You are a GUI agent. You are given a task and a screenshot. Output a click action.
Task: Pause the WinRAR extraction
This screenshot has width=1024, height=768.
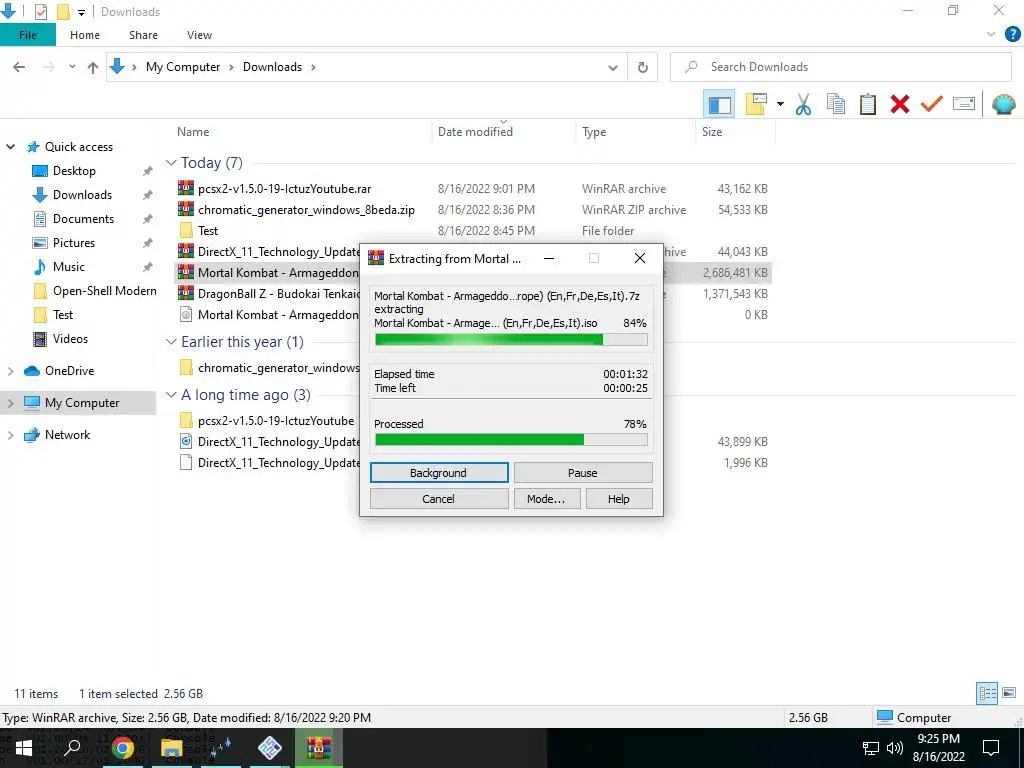[583, 473]
